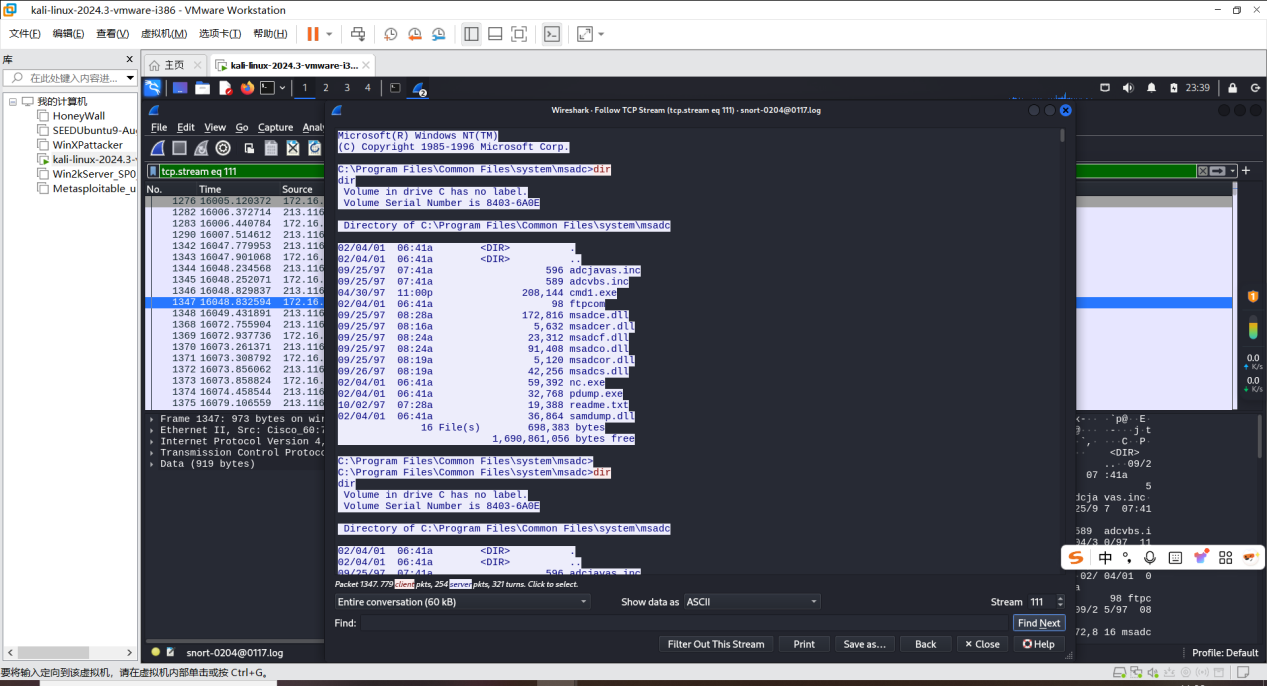The width and height of the screenshot is (1267, 686).
Task: Apply display filter with the arrow icon
Action: tap(1218, 171)
